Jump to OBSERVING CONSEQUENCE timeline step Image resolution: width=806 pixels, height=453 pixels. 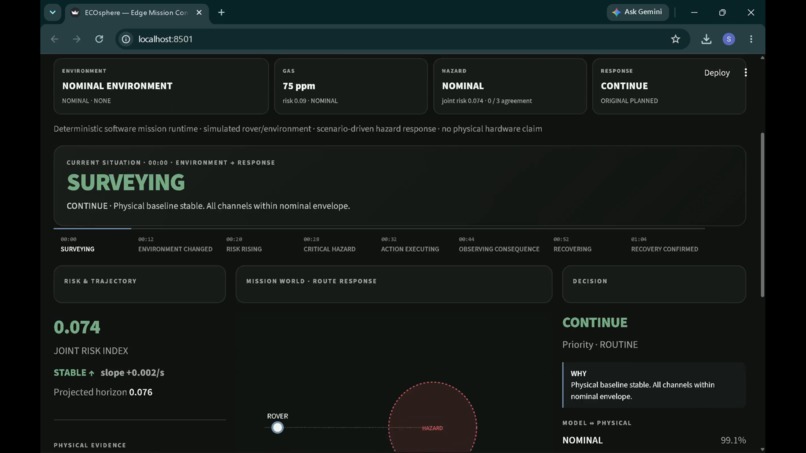pyautogui.click(x=499, y=245)
